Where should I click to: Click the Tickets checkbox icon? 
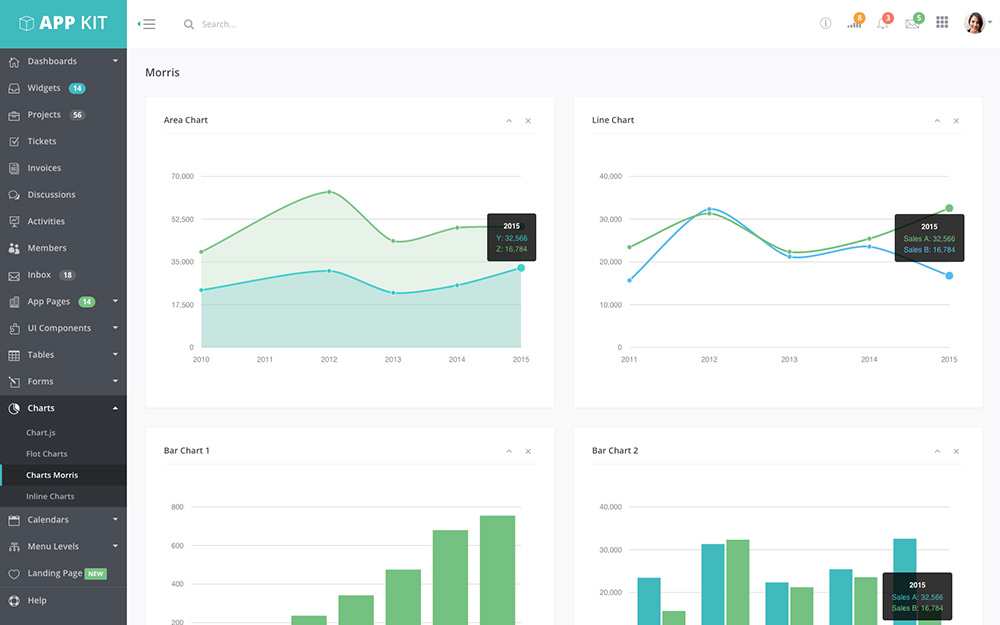tap(14, 142)
